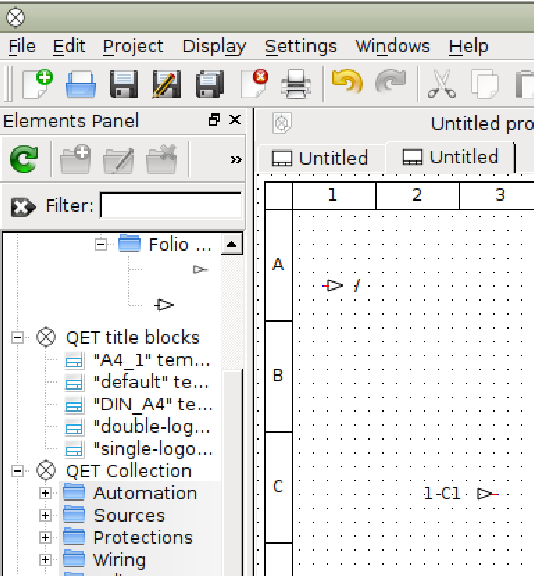The image size is (535, 576).
Task: Save the project with the floppy icon
Action: [x=124, y=84]
